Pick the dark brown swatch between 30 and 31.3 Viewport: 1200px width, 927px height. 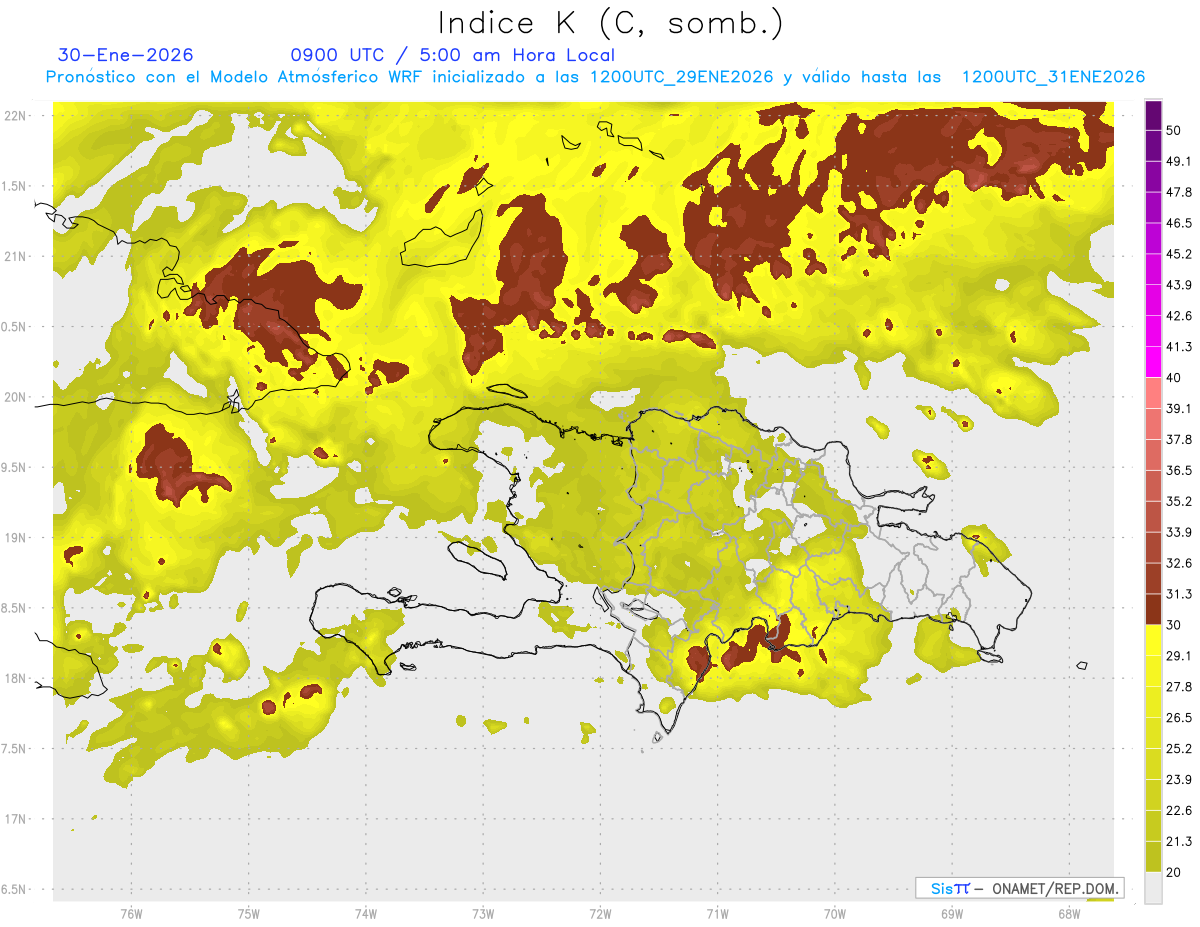(1153, 609)
